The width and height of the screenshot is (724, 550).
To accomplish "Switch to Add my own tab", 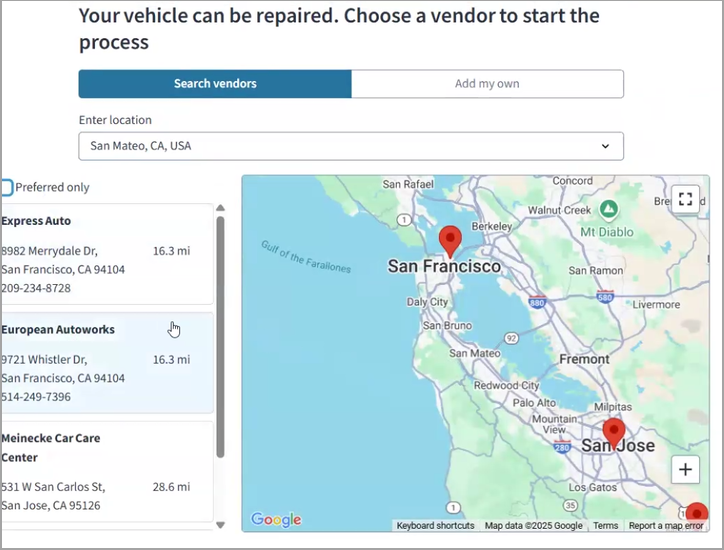I will (487, 84).
